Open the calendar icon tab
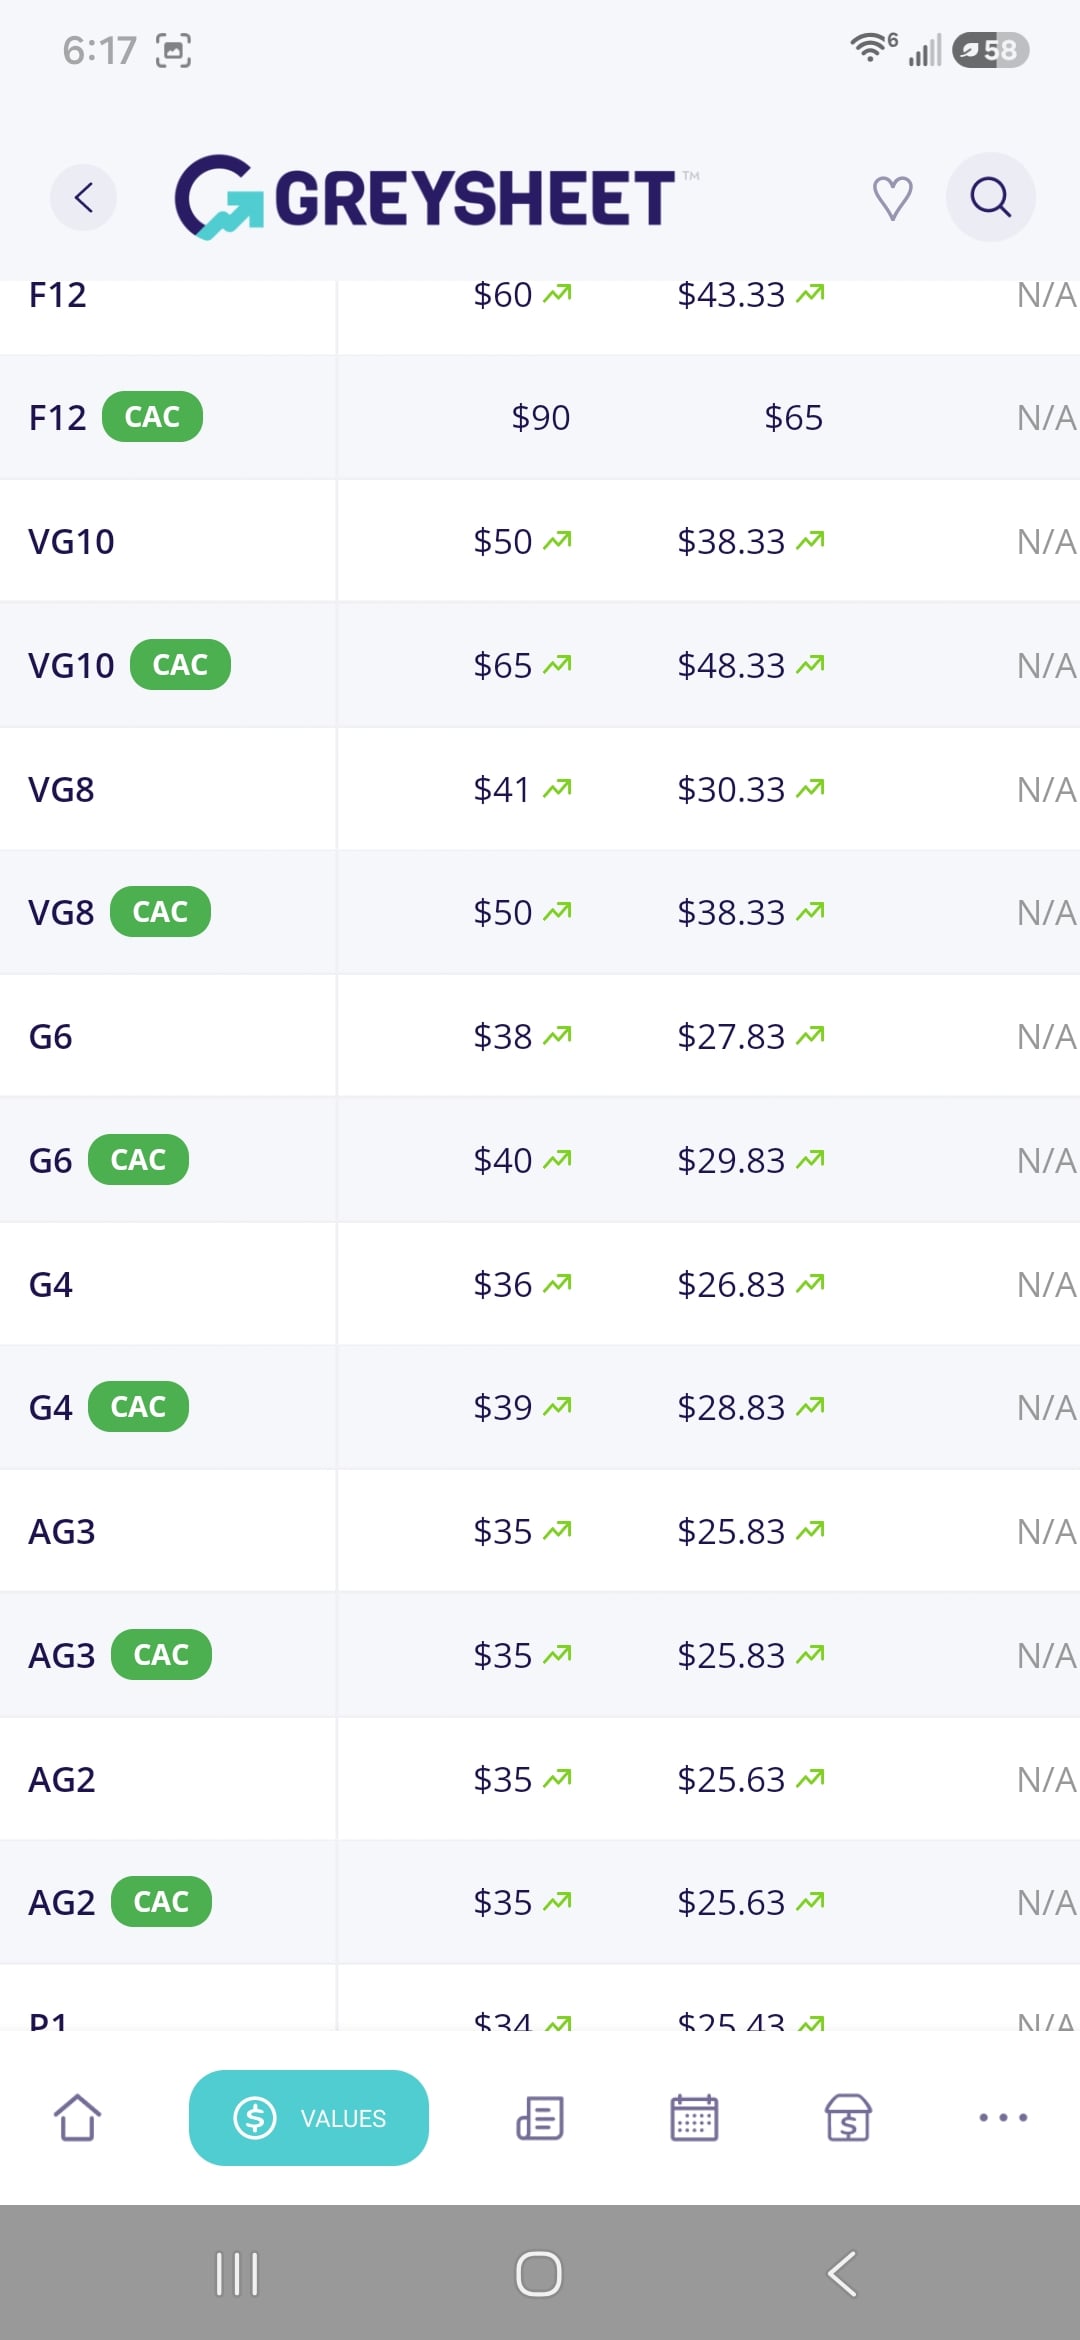This screenshot has height=2340, width=1080. tap(694, 2117)
